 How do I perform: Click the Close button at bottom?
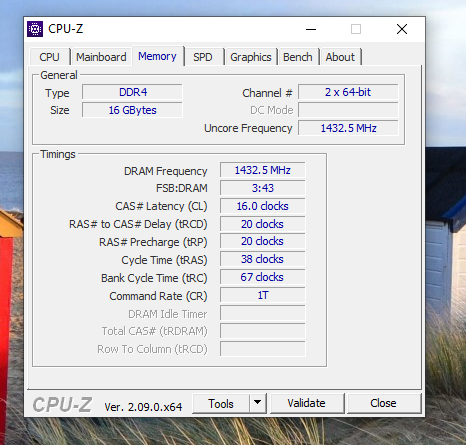click(x=383, y=403)
